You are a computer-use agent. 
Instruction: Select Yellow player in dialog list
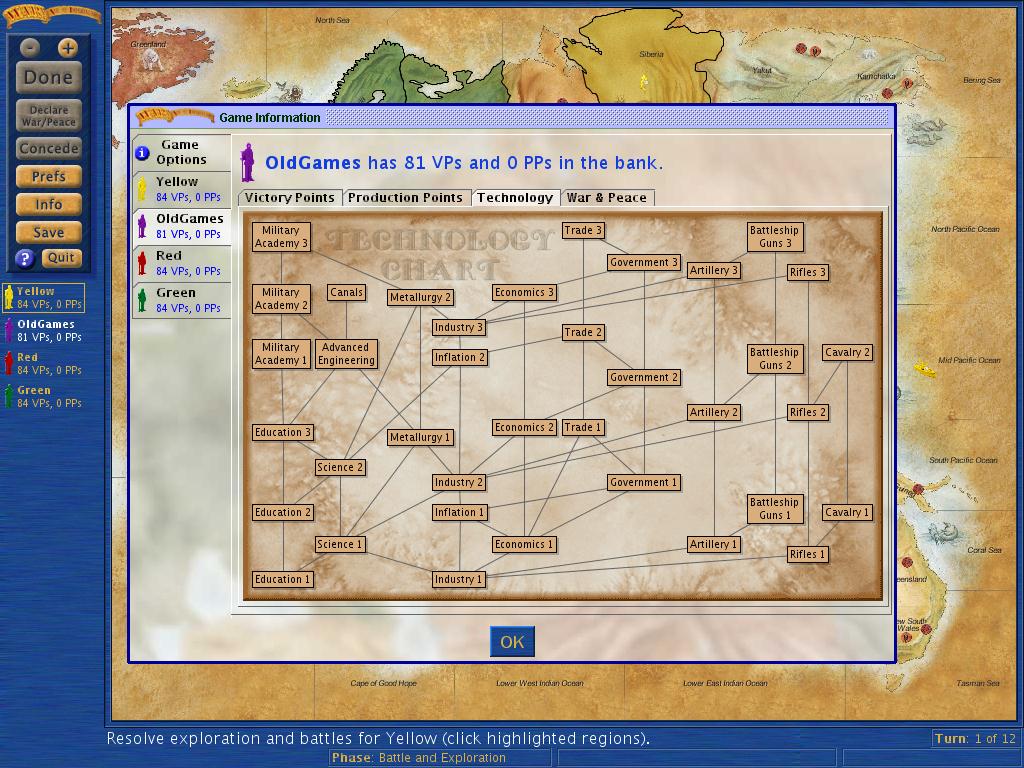coord(182,189)
